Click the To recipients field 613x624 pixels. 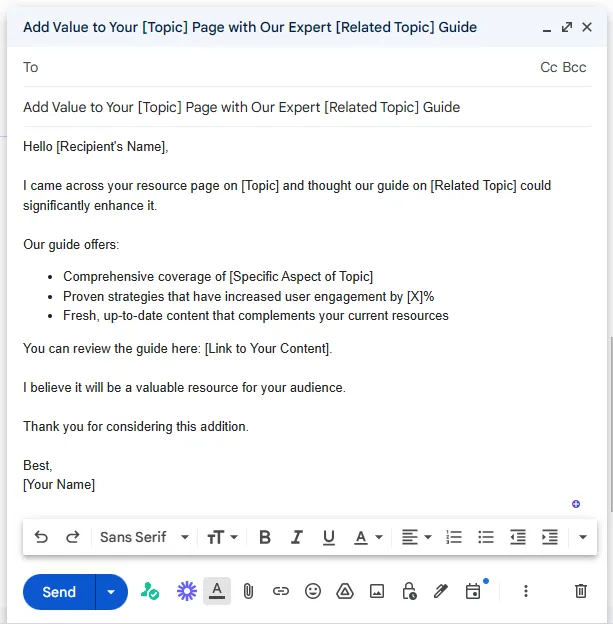pyautogui.click(x=279, y=67)
